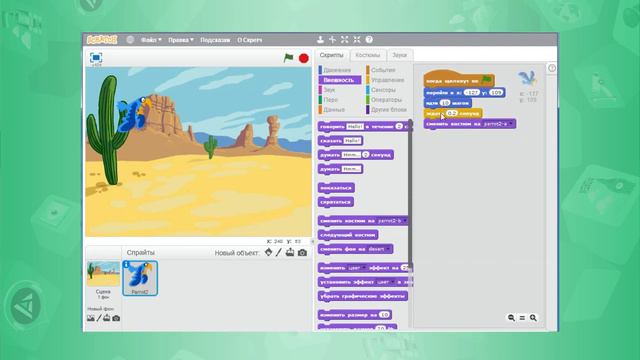Click the green flag to start
This screenshot has height=360, width=640.
pyautogui.click(x=289, y=58)
